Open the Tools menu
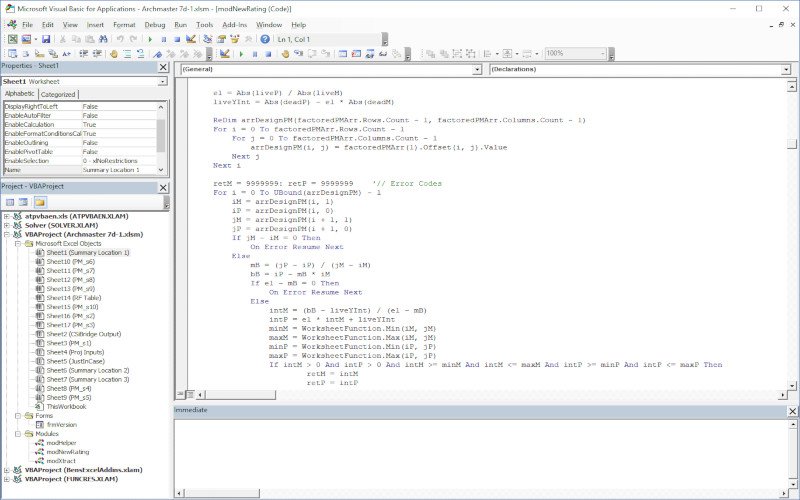The width and height of the screenshot is (800, 500). 204,24
